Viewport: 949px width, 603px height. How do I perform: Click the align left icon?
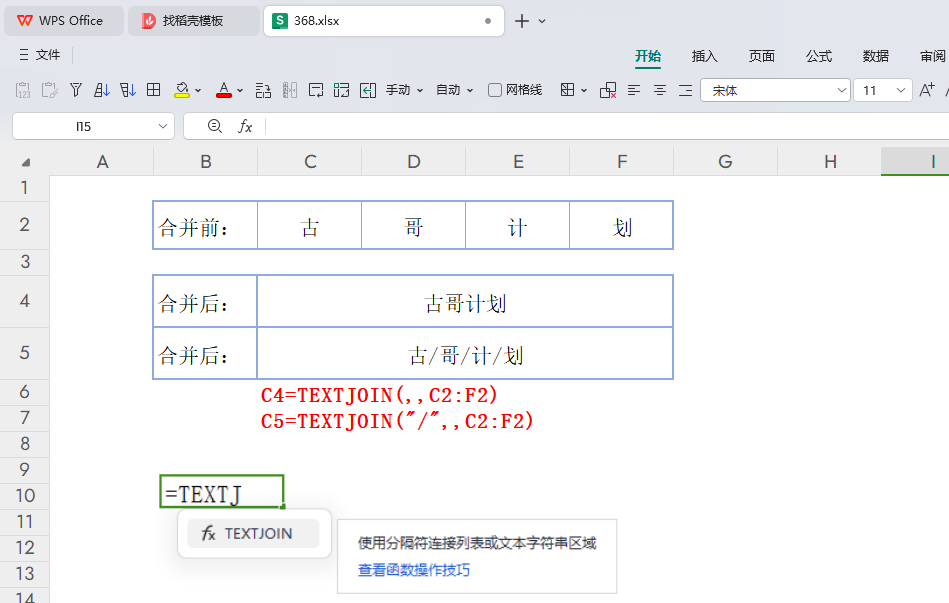634,90
